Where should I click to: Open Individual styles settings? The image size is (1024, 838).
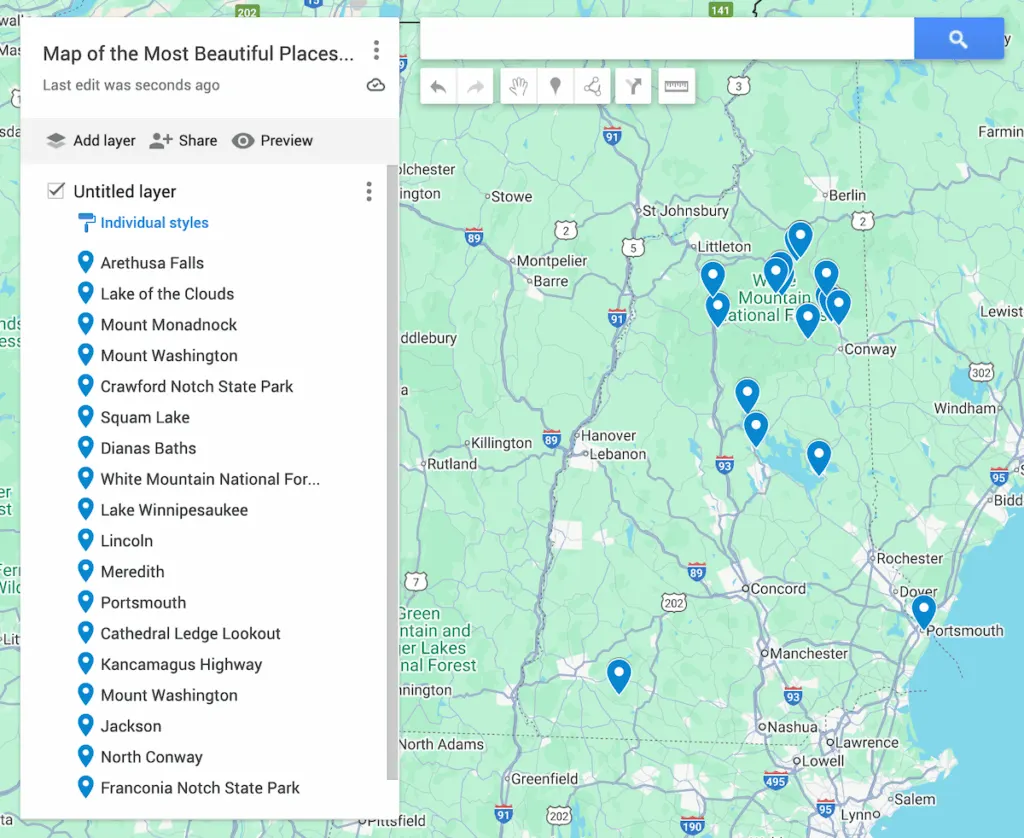(155, 223)
